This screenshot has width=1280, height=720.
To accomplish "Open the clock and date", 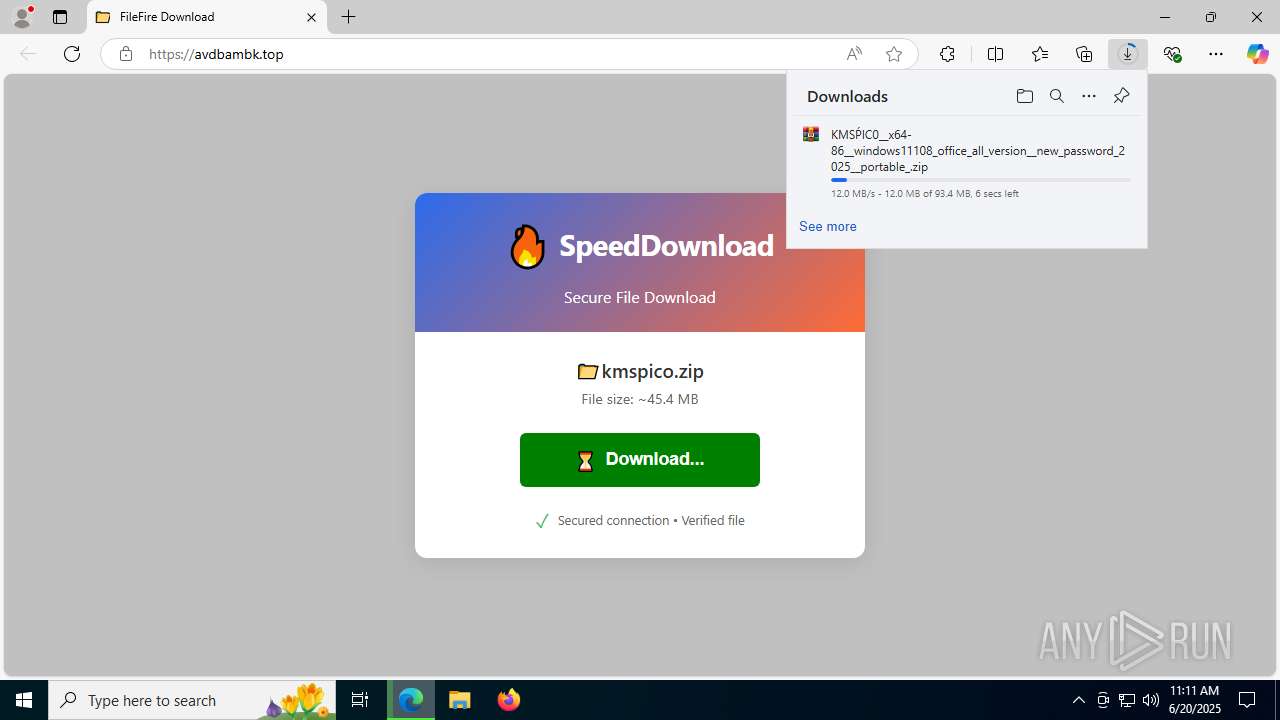I will point(1194,700).
